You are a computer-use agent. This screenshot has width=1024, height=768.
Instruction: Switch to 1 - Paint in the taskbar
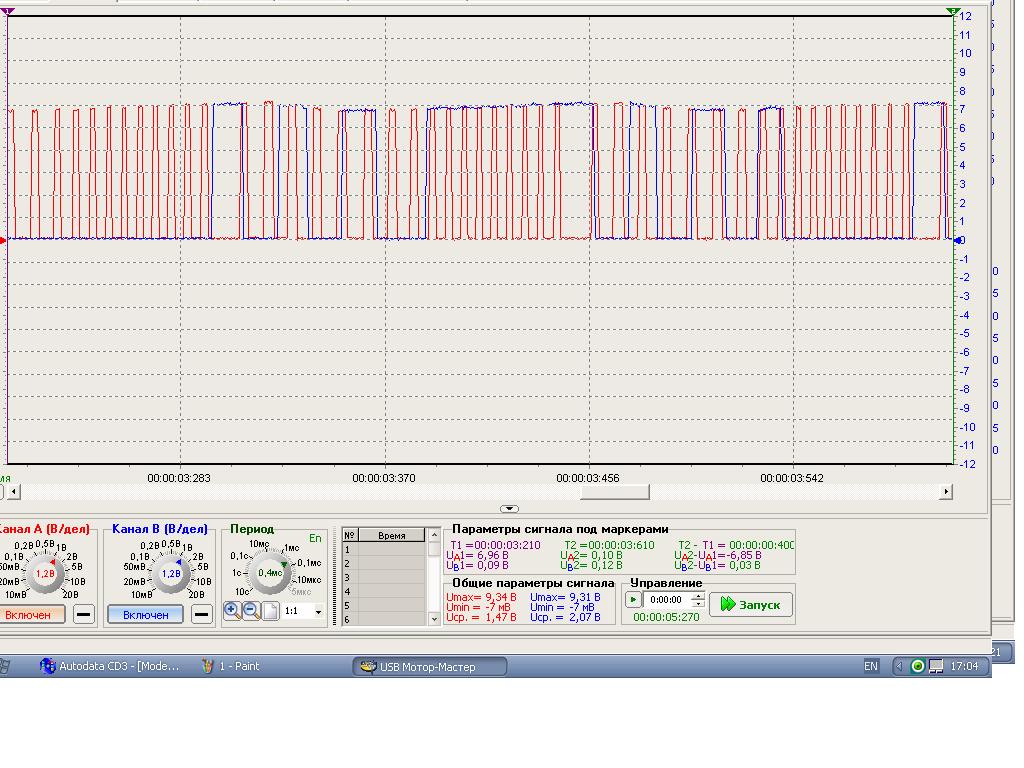(232, 666)
